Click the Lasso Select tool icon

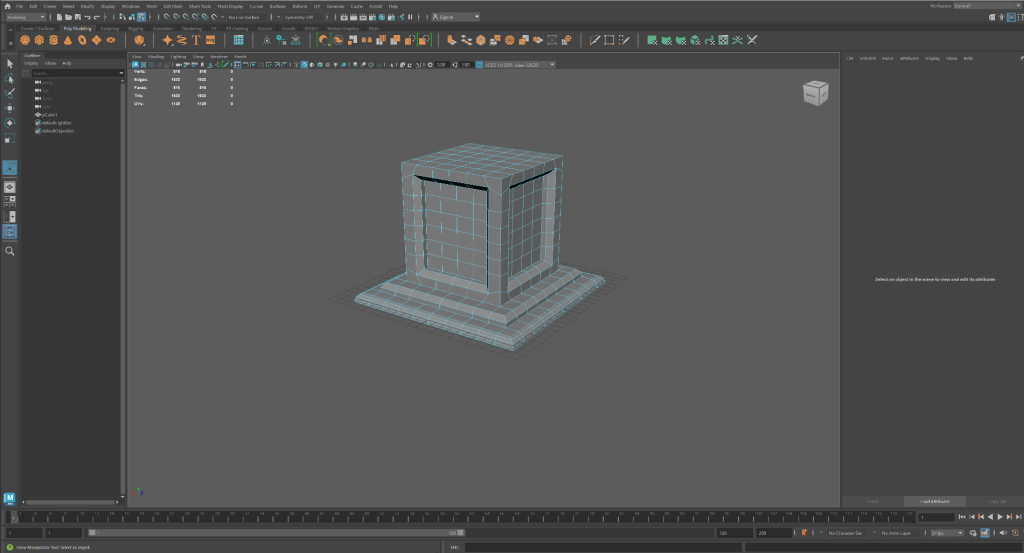pyautogui.click(x=10, y=78)
